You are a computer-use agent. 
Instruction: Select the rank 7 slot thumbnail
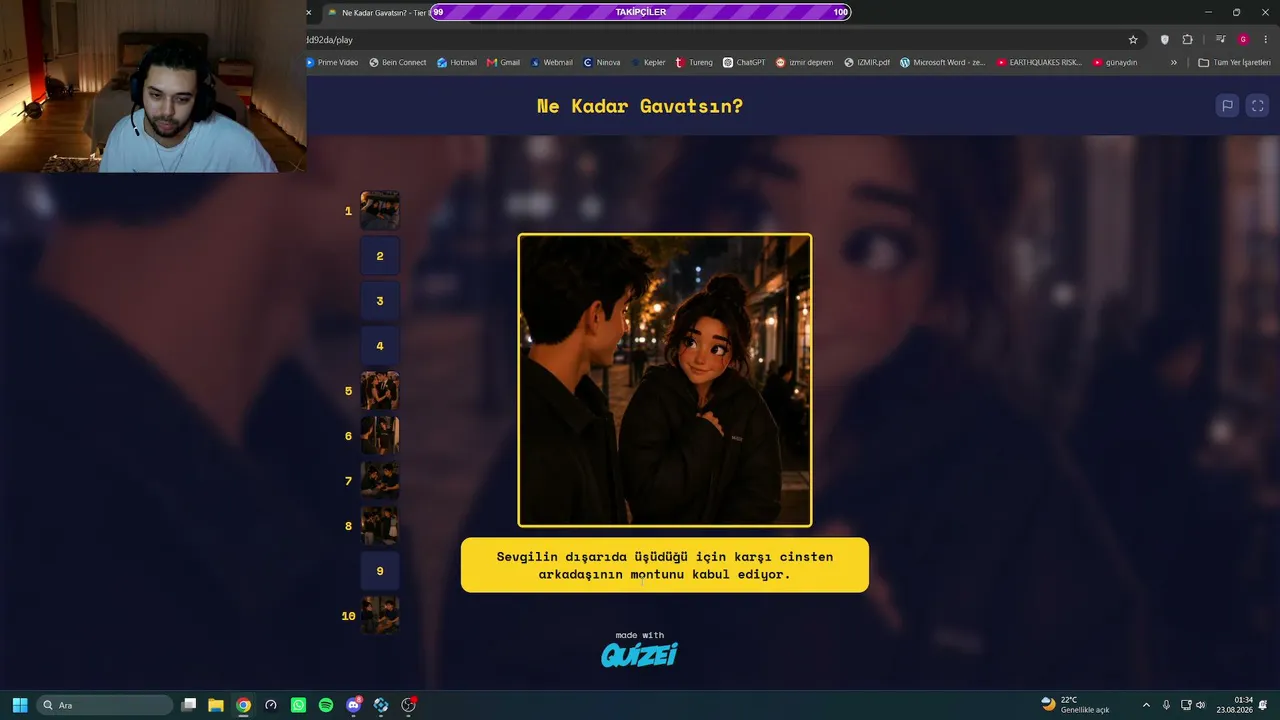pyautogui.click(x=380, y=481)
